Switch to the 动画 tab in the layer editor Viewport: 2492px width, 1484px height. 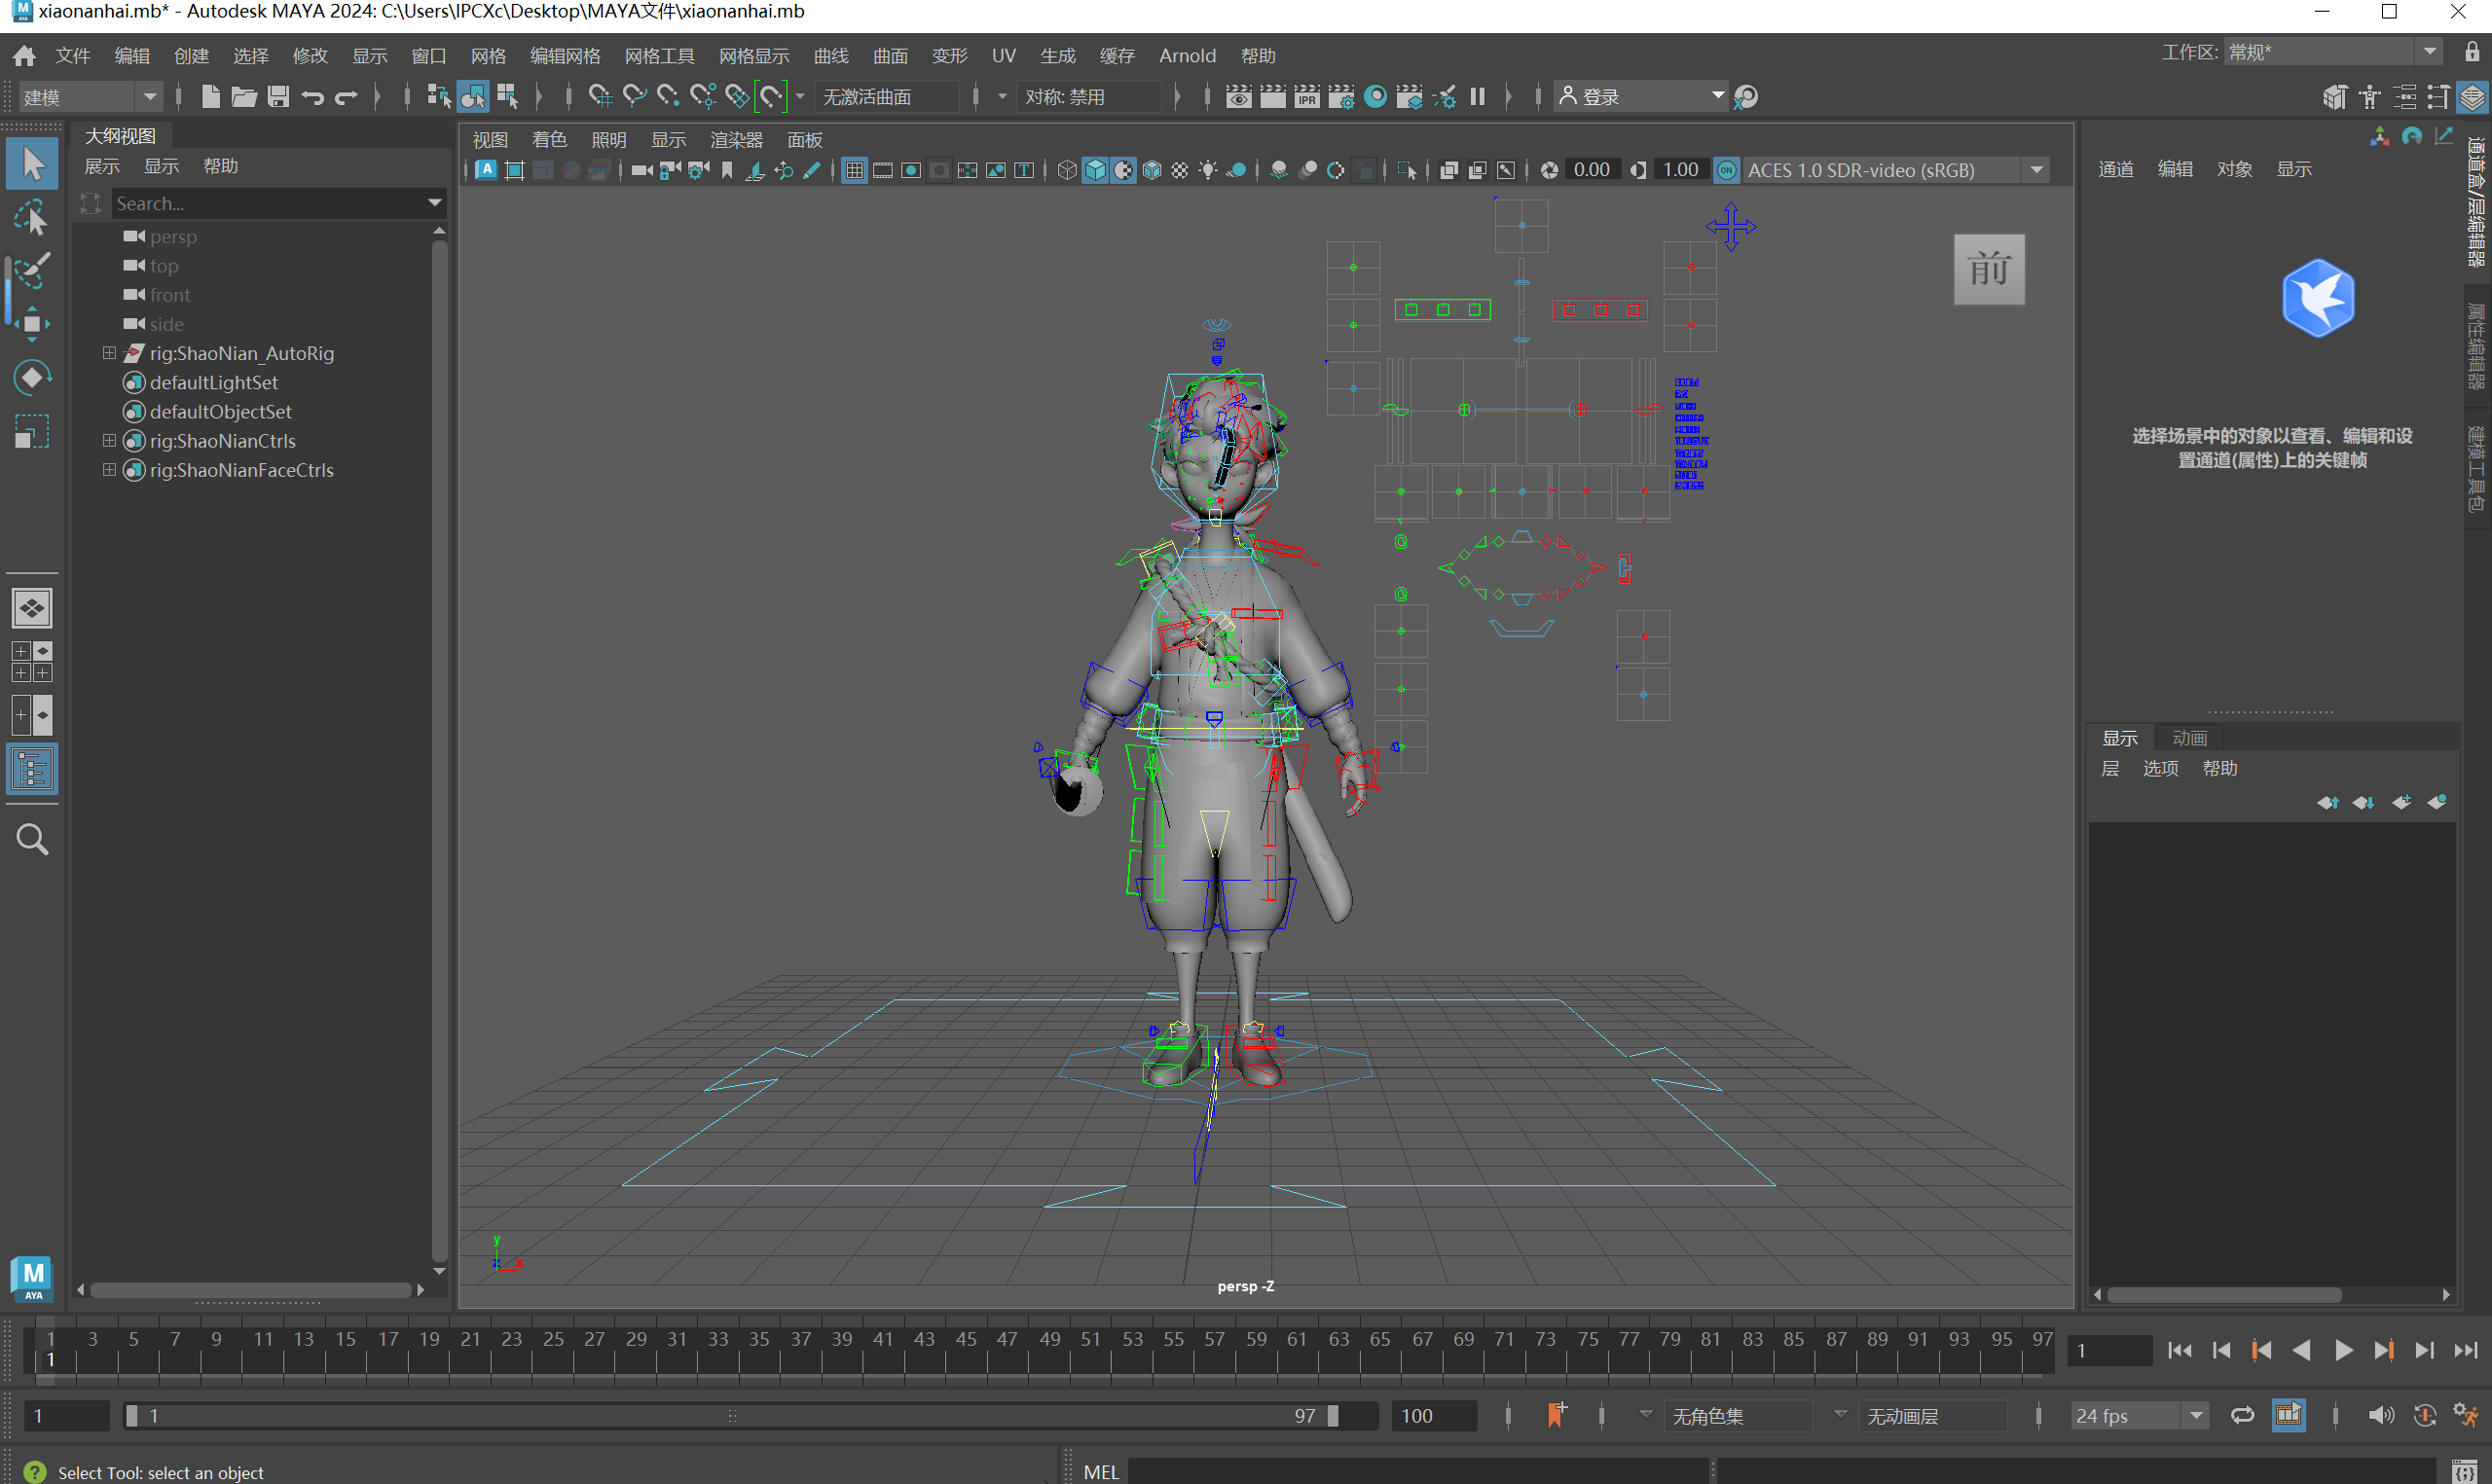click(x=2188, y=737)
